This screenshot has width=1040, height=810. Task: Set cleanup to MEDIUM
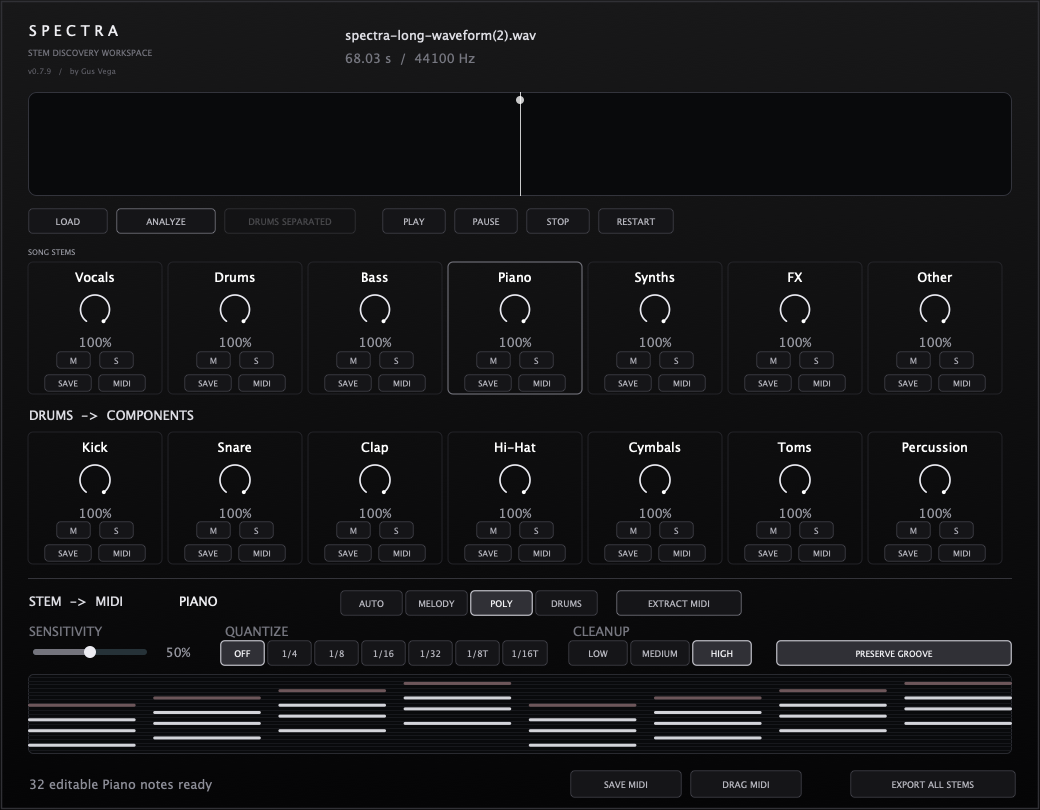(x=660, y=653)
